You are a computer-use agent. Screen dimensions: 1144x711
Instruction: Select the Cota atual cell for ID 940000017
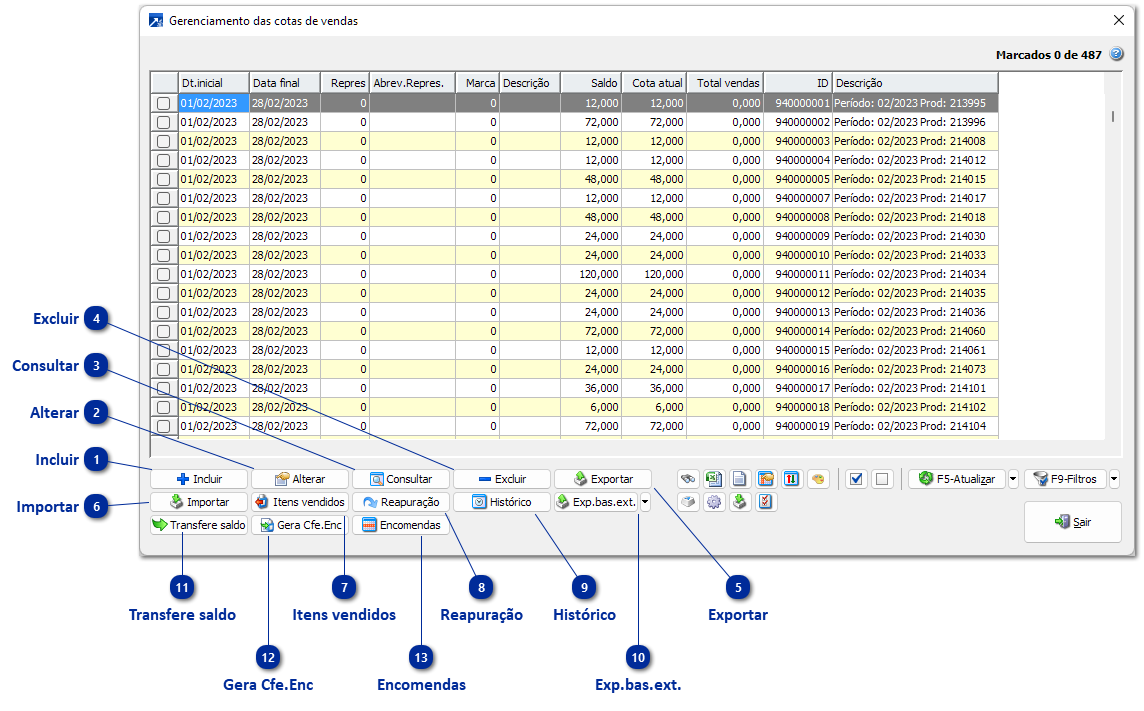[x=654, y=388]
